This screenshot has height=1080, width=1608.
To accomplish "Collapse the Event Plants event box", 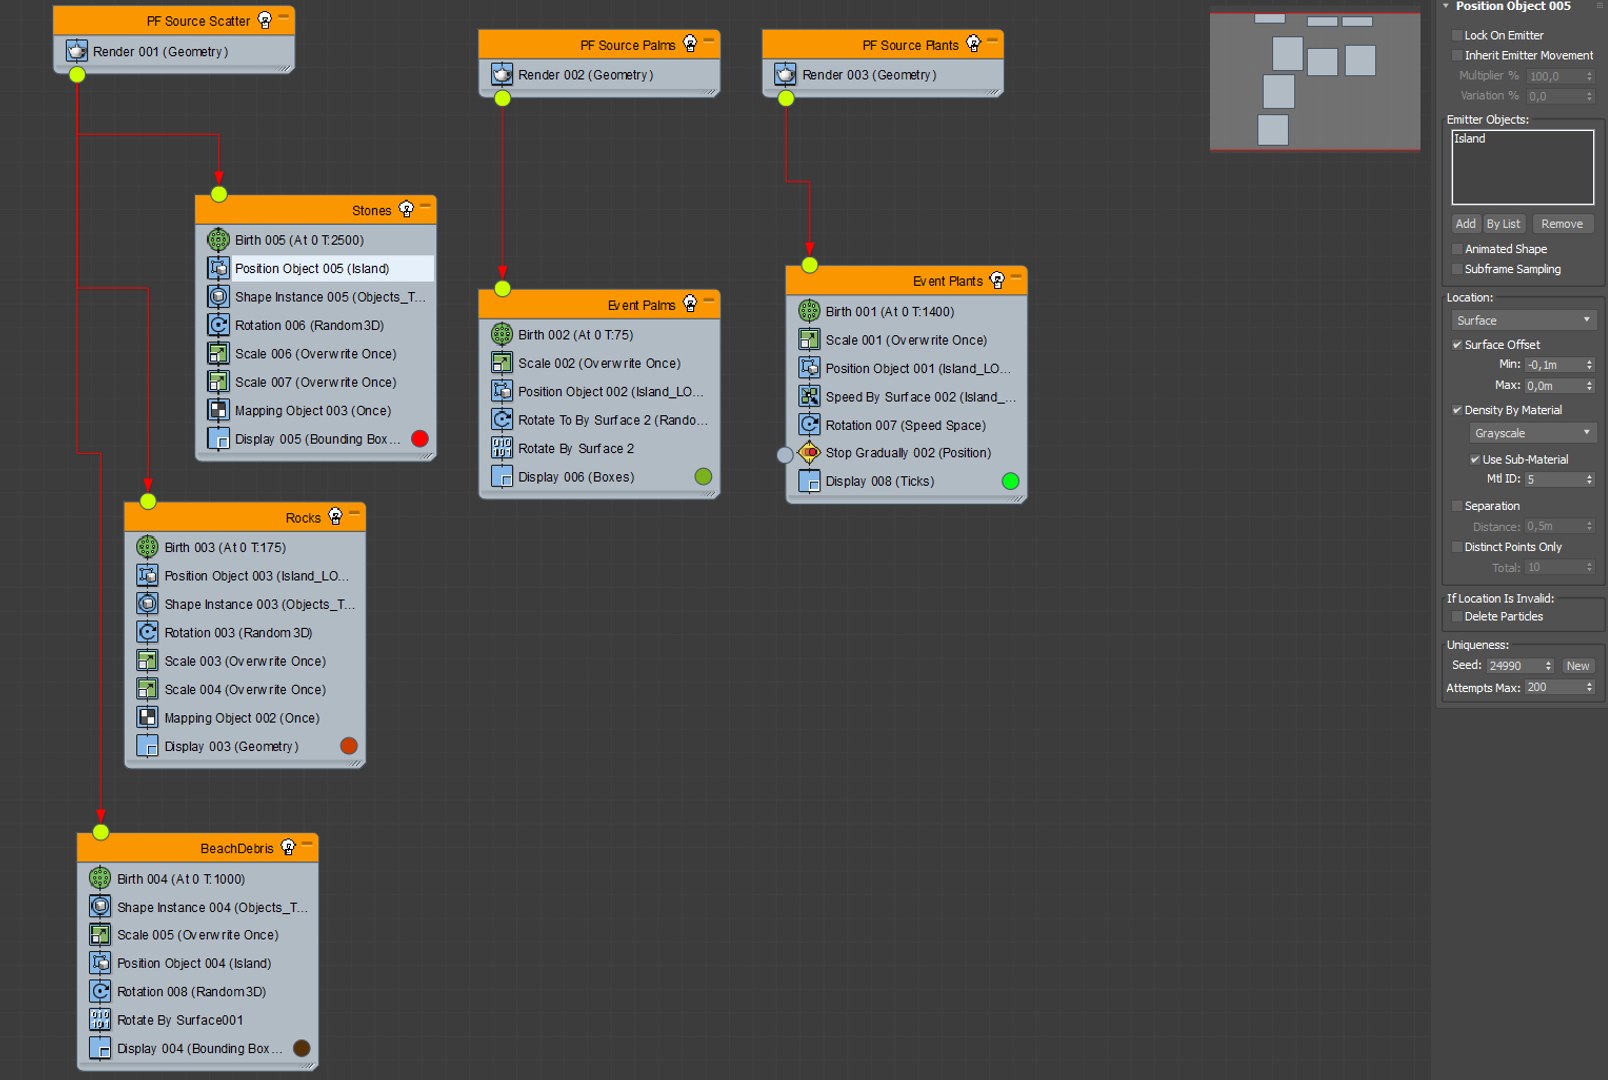I will [1016, 277].
